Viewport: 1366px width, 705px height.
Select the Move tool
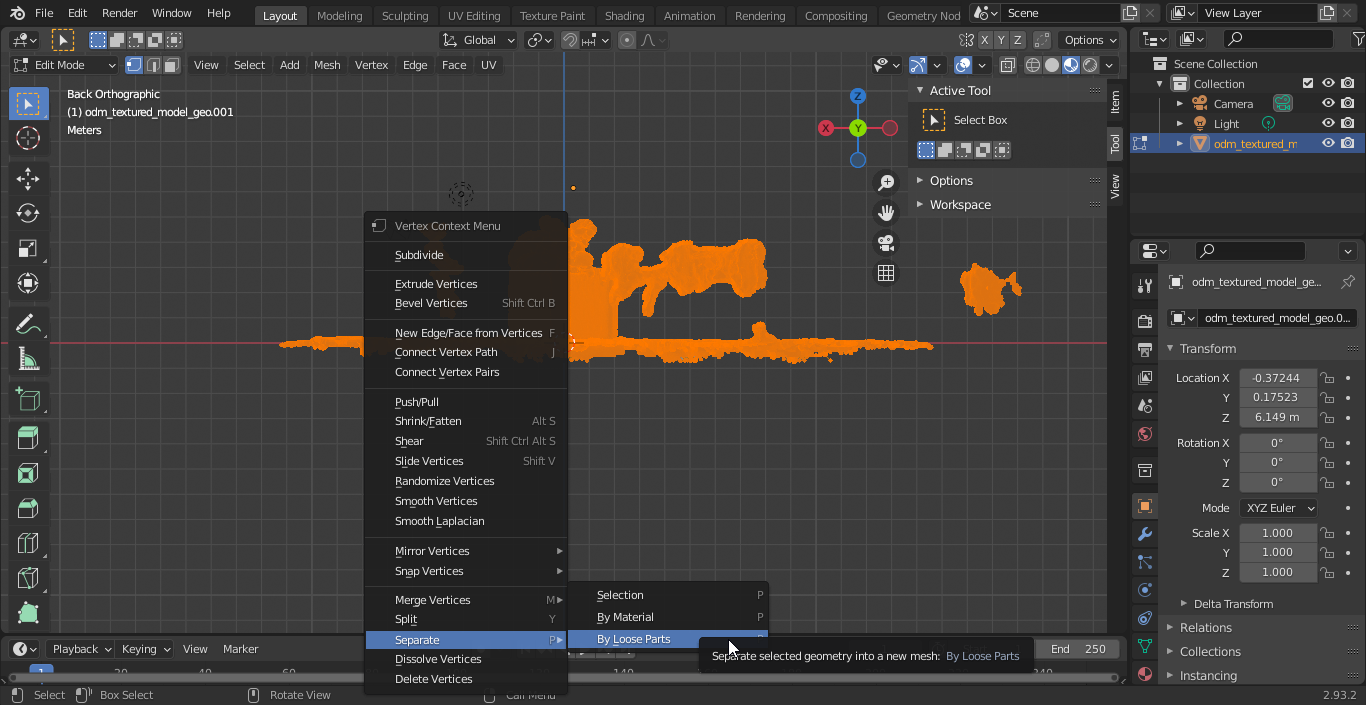28,179
